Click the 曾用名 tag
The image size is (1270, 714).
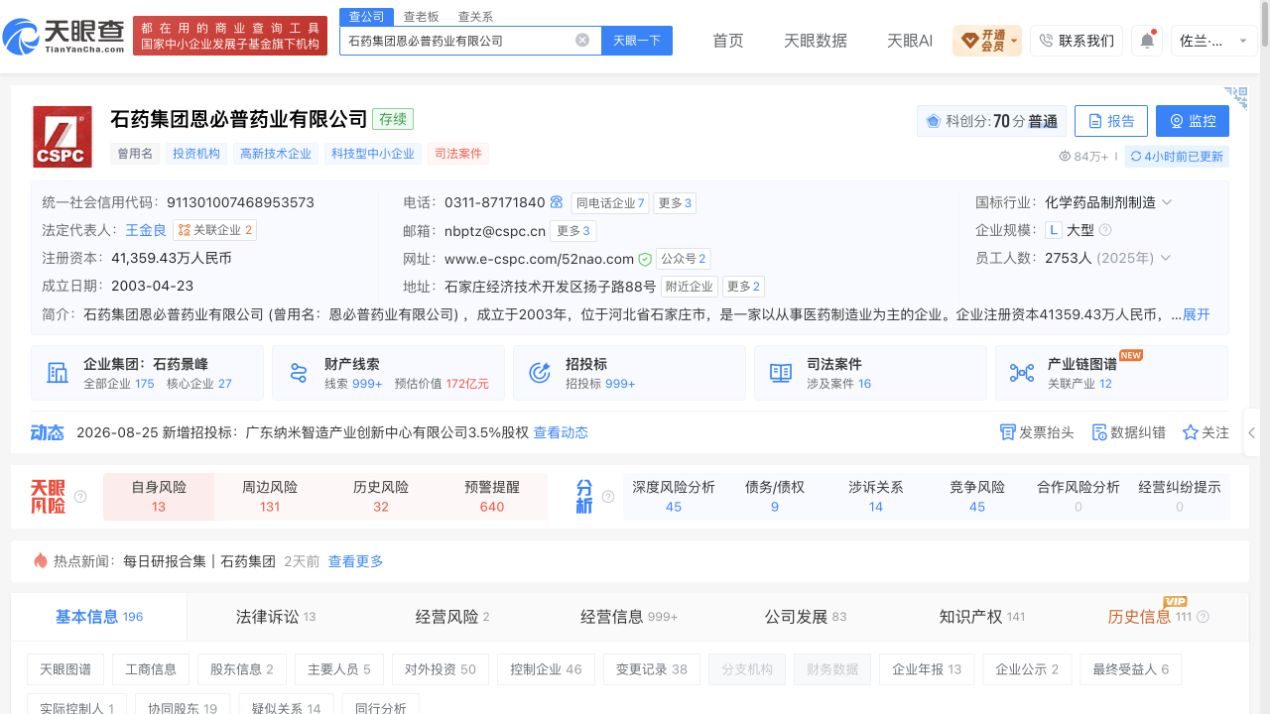point(135,154)
